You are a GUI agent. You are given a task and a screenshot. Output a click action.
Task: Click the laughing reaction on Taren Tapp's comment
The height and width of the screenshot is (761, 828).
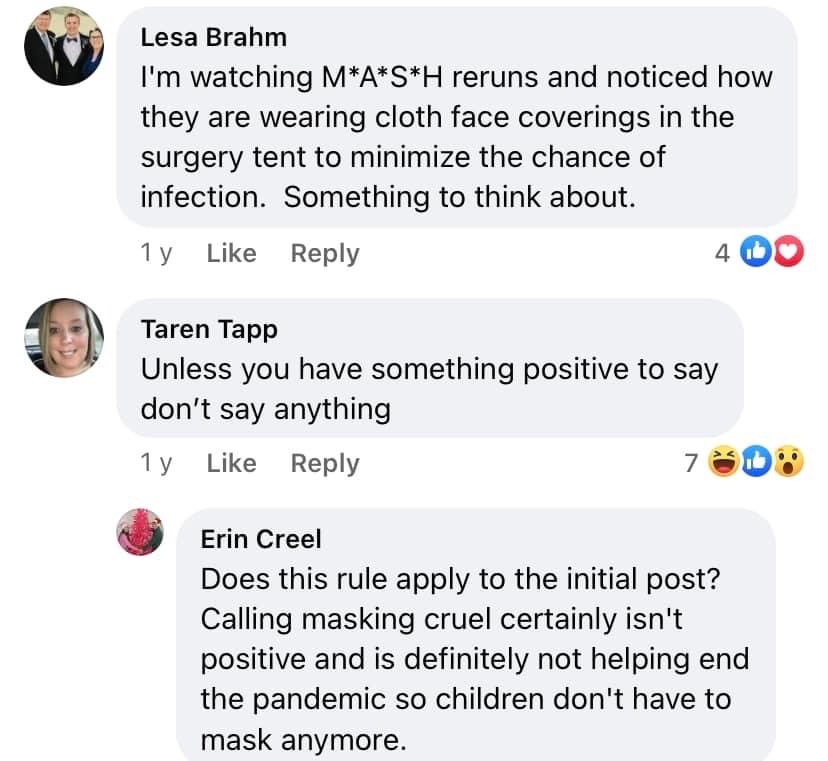722,464
